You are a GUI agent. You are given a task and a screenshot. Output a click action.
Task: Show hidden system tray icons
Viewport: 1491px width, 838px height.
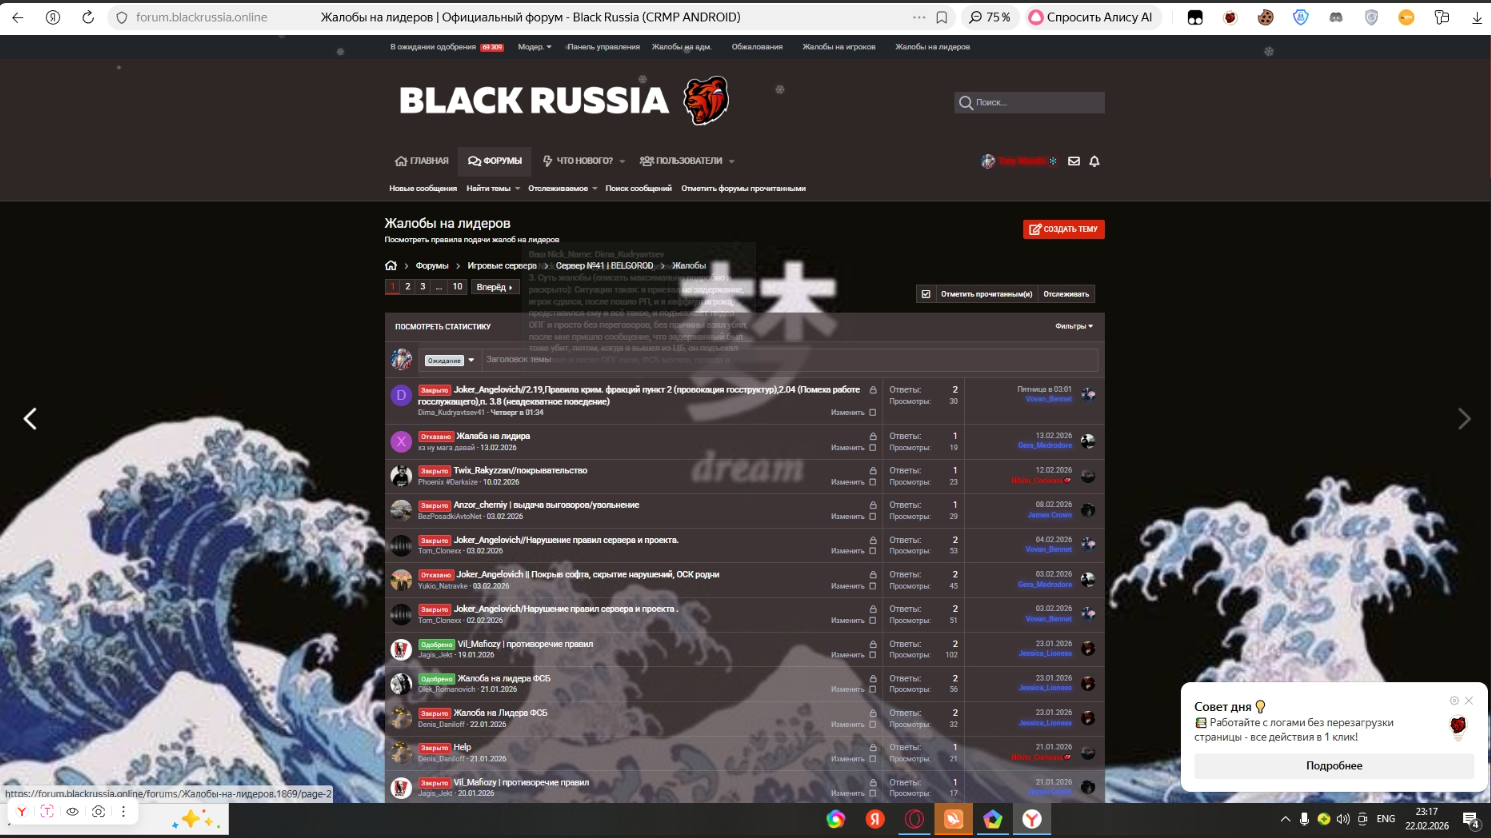pyautogui.click(x=1285, y=819)
